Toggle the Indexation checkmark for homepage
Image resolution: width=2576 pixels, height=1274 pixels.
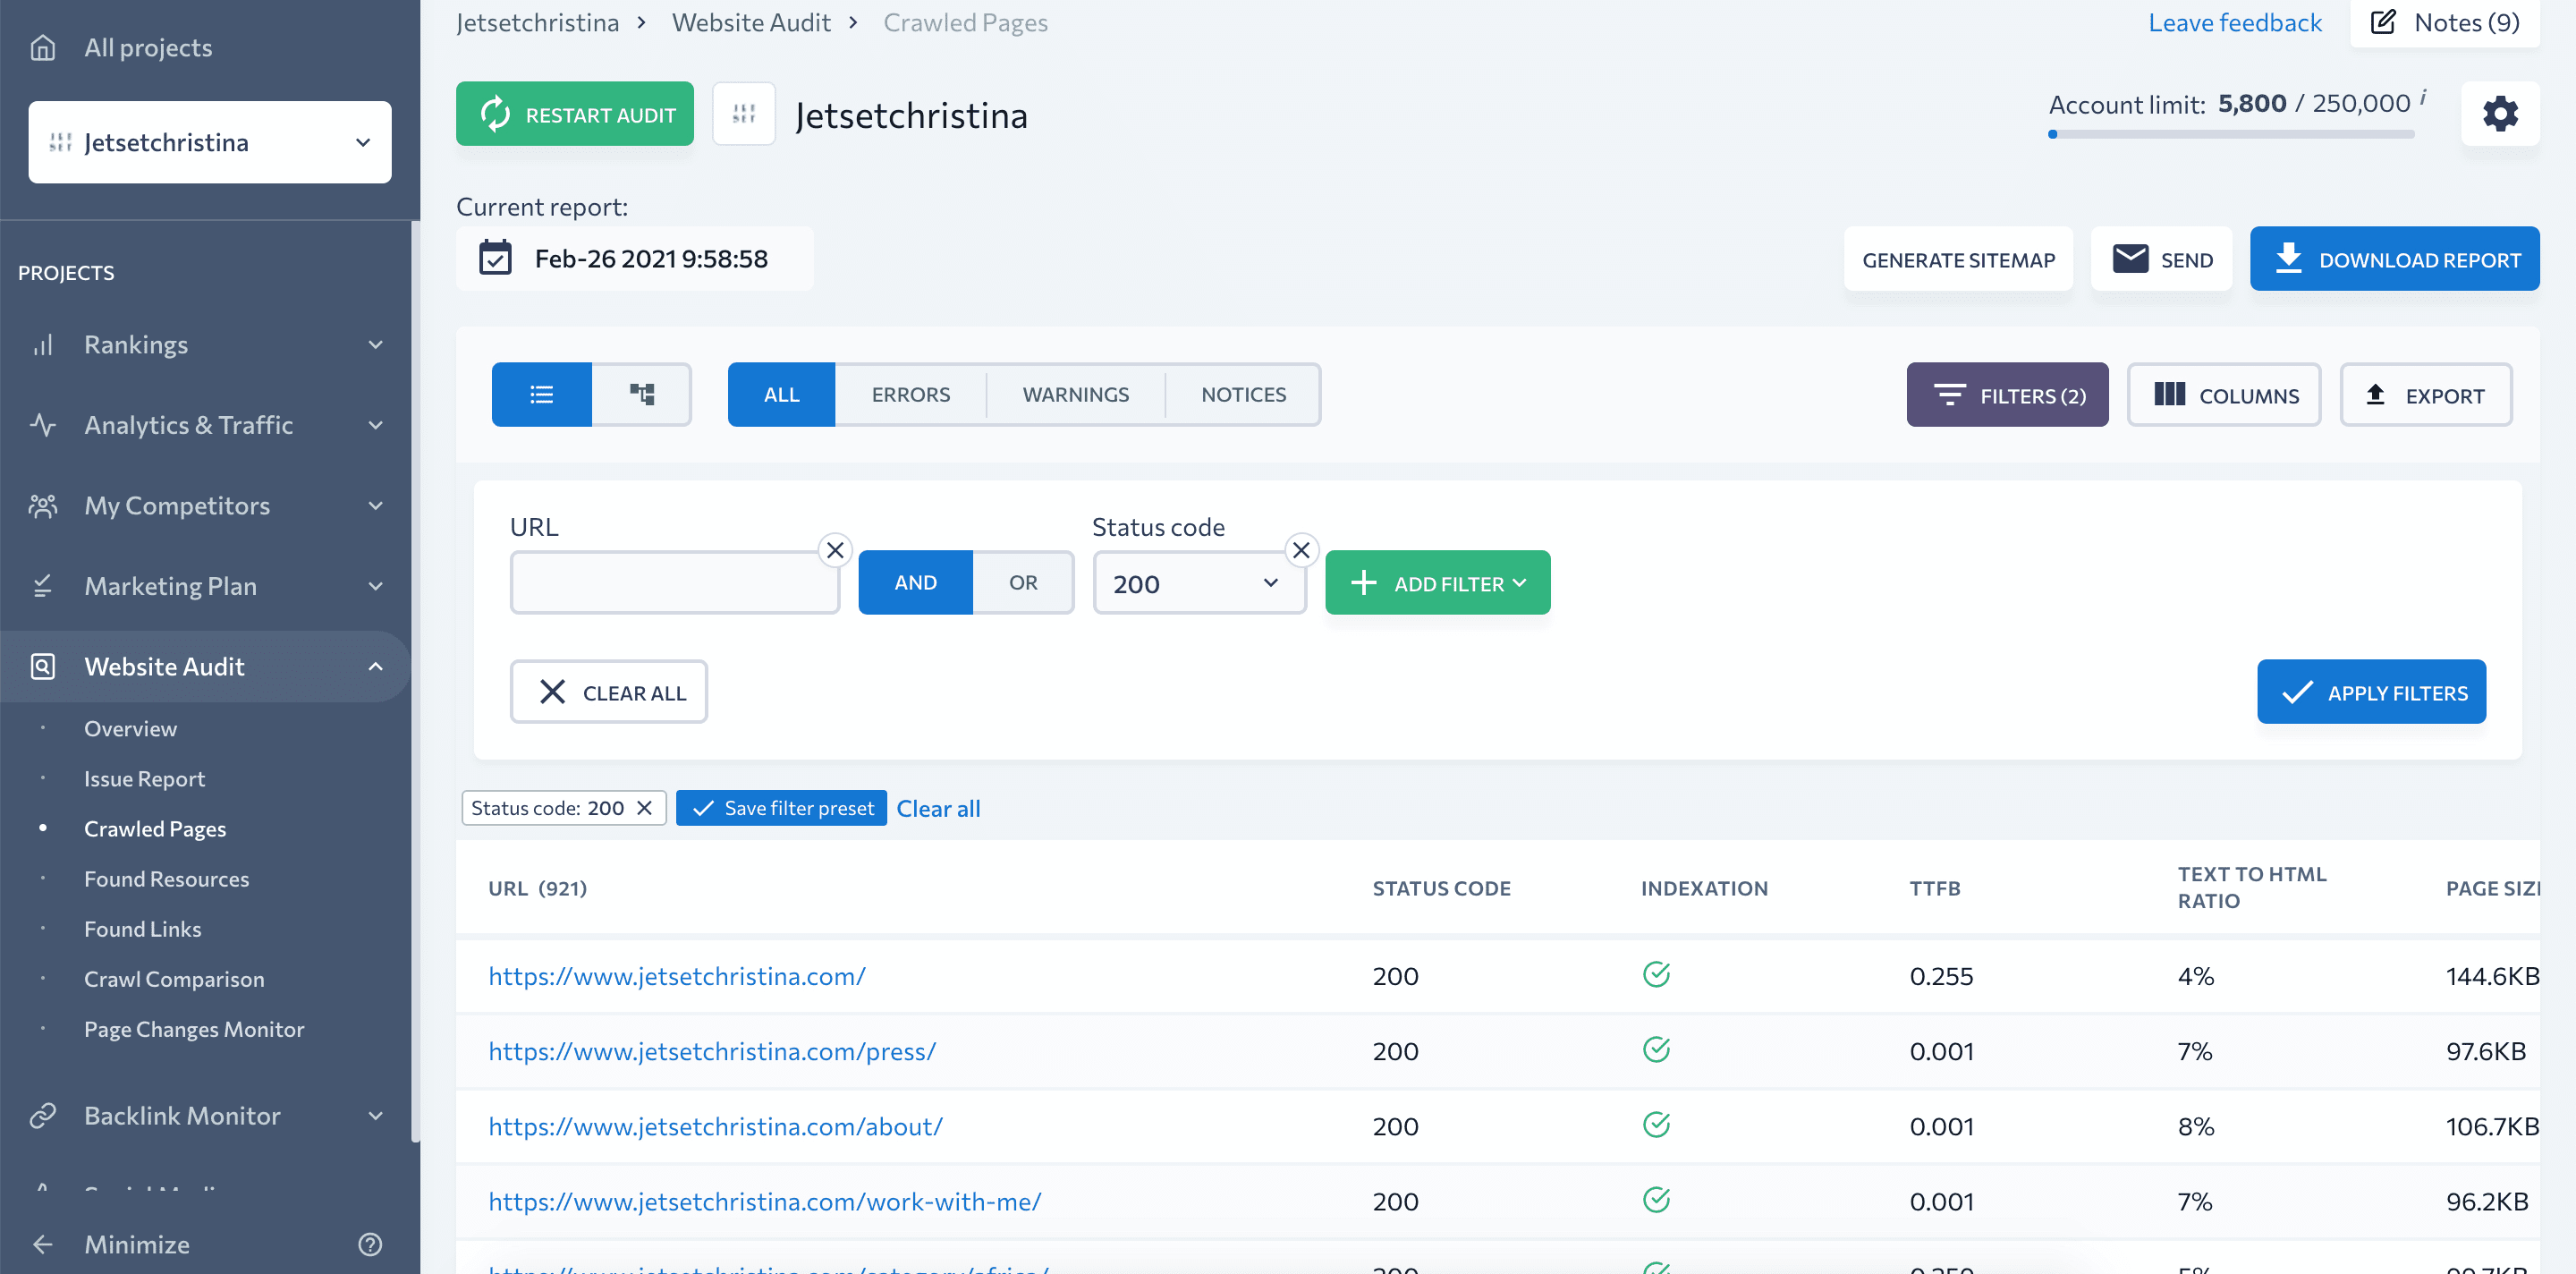tap(1657, 973)
